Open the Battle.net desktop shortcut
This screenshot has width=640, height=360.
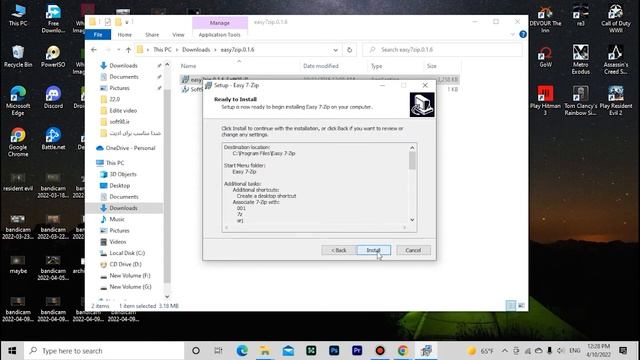(53, 139)
